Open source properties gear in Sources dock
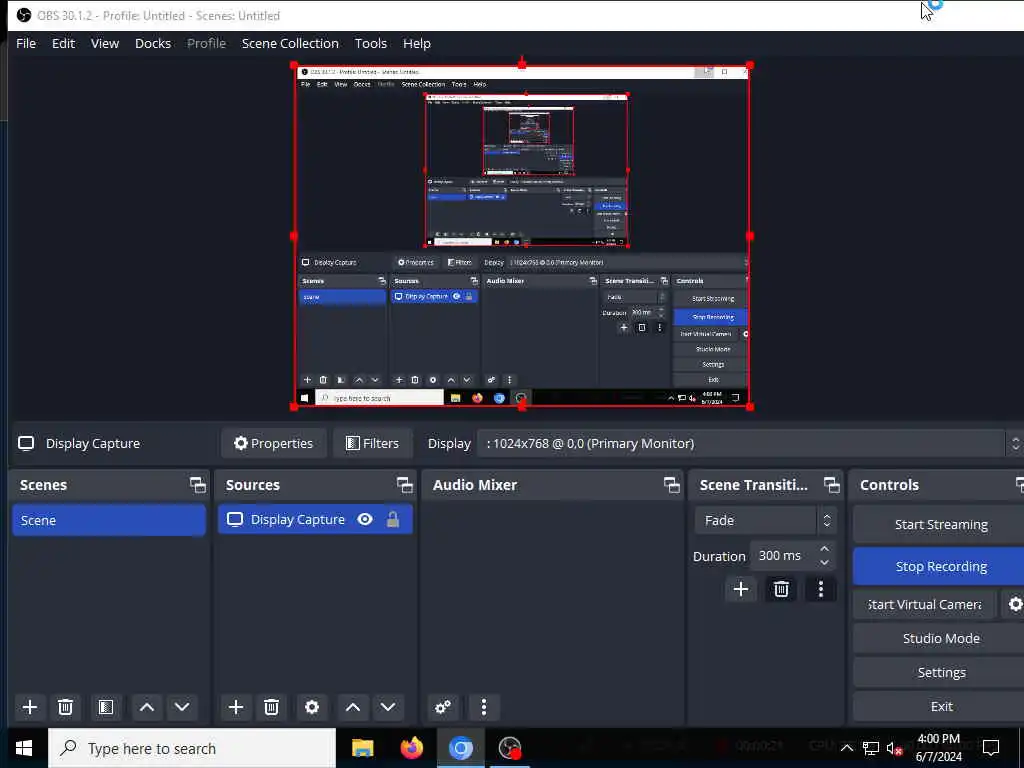The height and width of the screenshot is (768, 1024). [x=312, y=707]
